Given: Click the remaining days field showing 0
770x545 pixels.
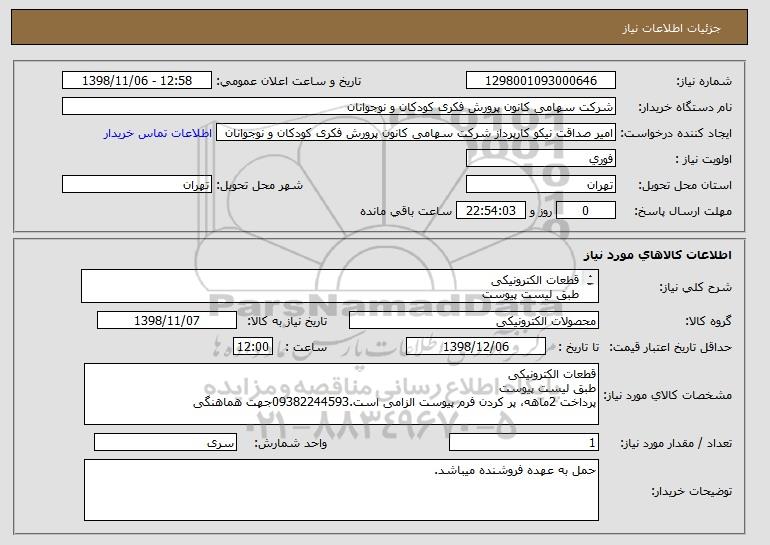Looking at the screenshot, I should pyautogui.click(x=585, y=211).
